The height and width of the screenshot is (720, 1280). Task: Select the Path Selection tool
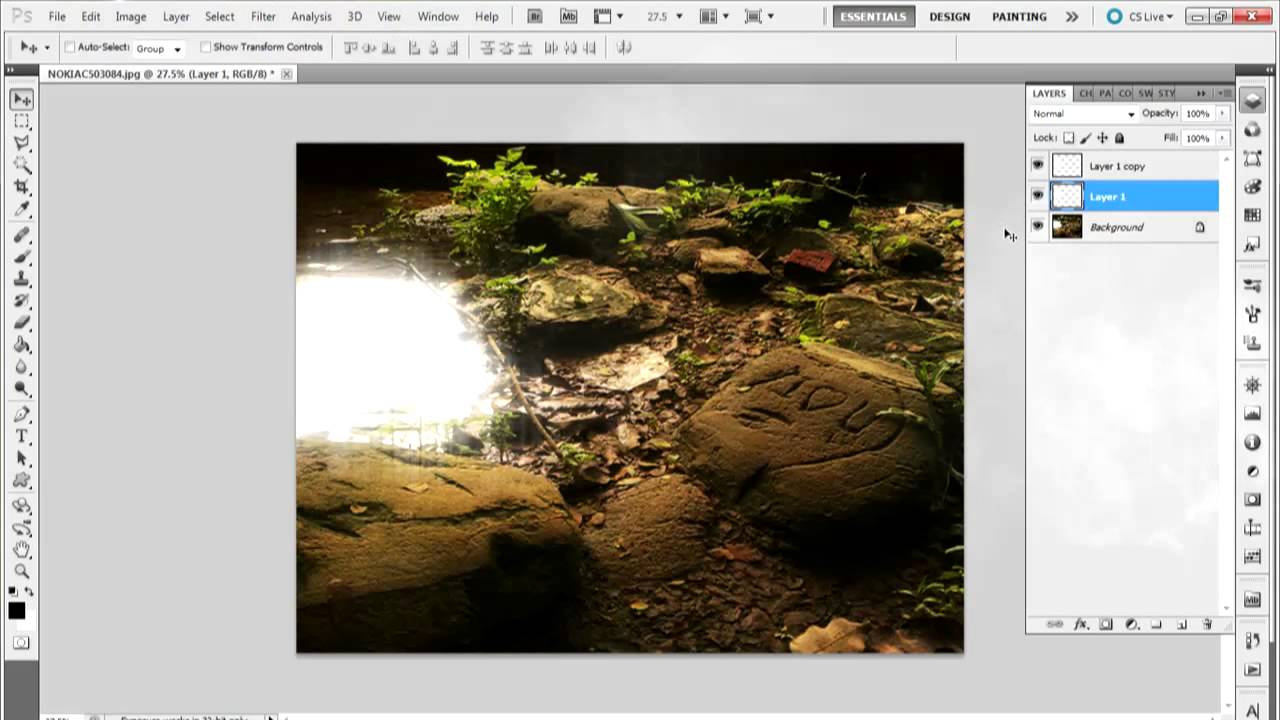tap(22, 459)
